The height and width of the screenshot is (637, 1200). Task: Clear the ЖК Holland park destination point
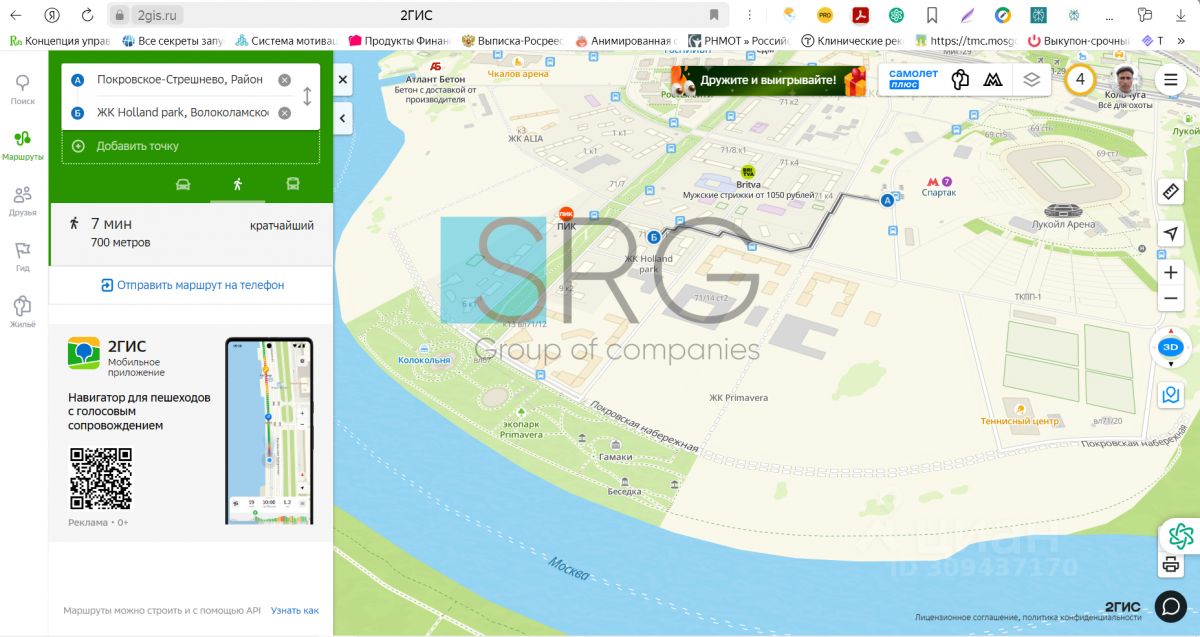(285, 113)
